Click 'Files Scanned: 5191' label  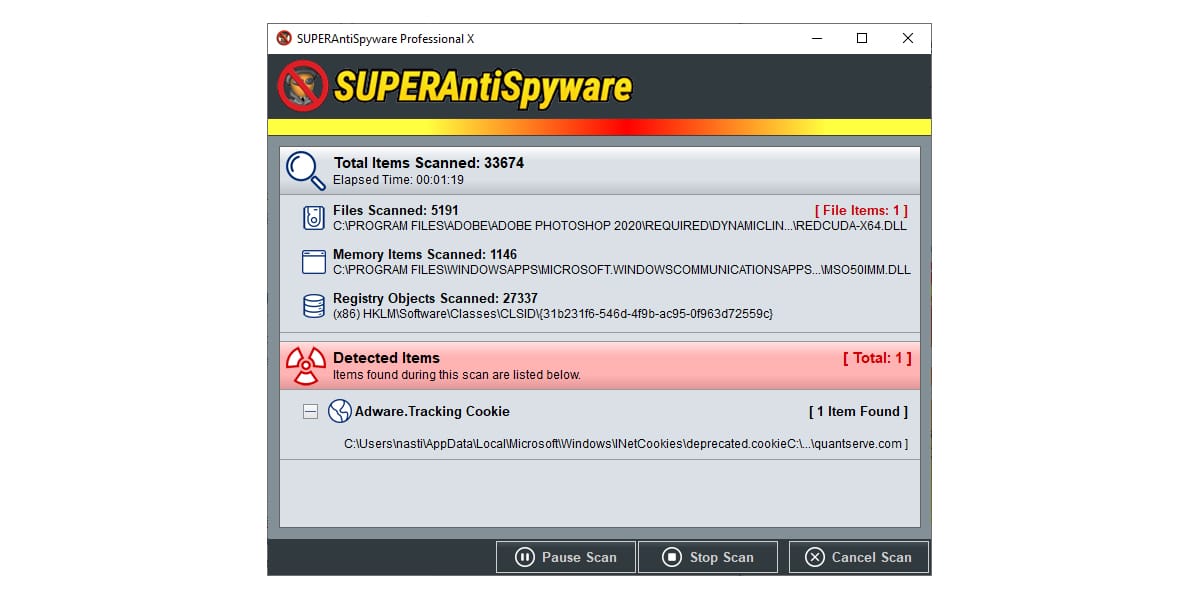tap(396, 211)
